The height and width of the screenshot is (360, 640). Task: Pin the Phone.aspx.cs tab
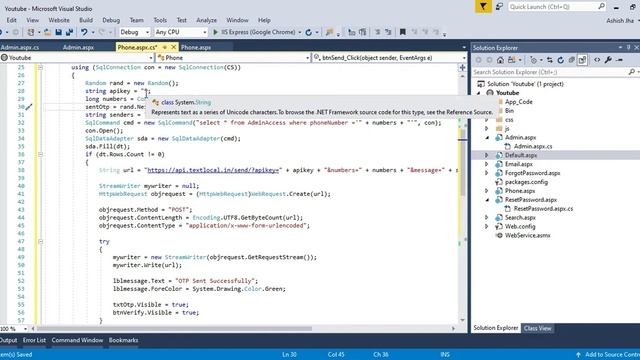click(x=165, y=47)
